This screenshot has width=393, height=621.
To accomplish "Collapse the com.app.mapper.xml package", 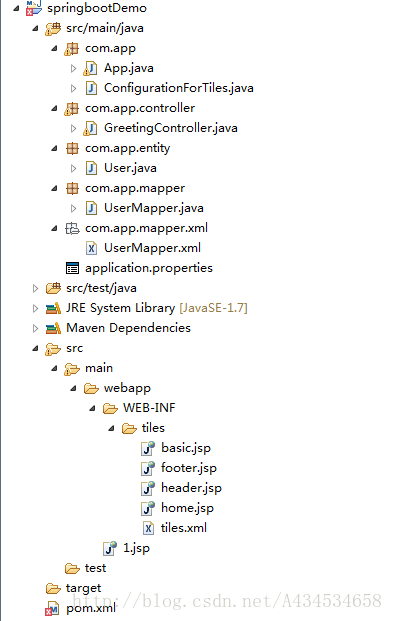I will [x=54, y=229].
